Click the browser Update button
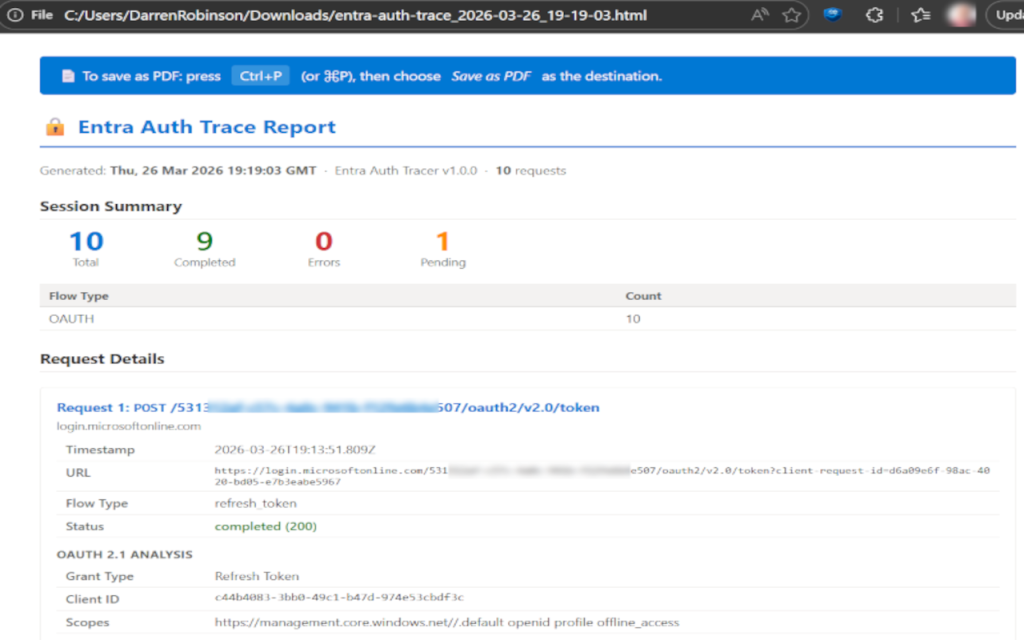 coord(1005,15)
